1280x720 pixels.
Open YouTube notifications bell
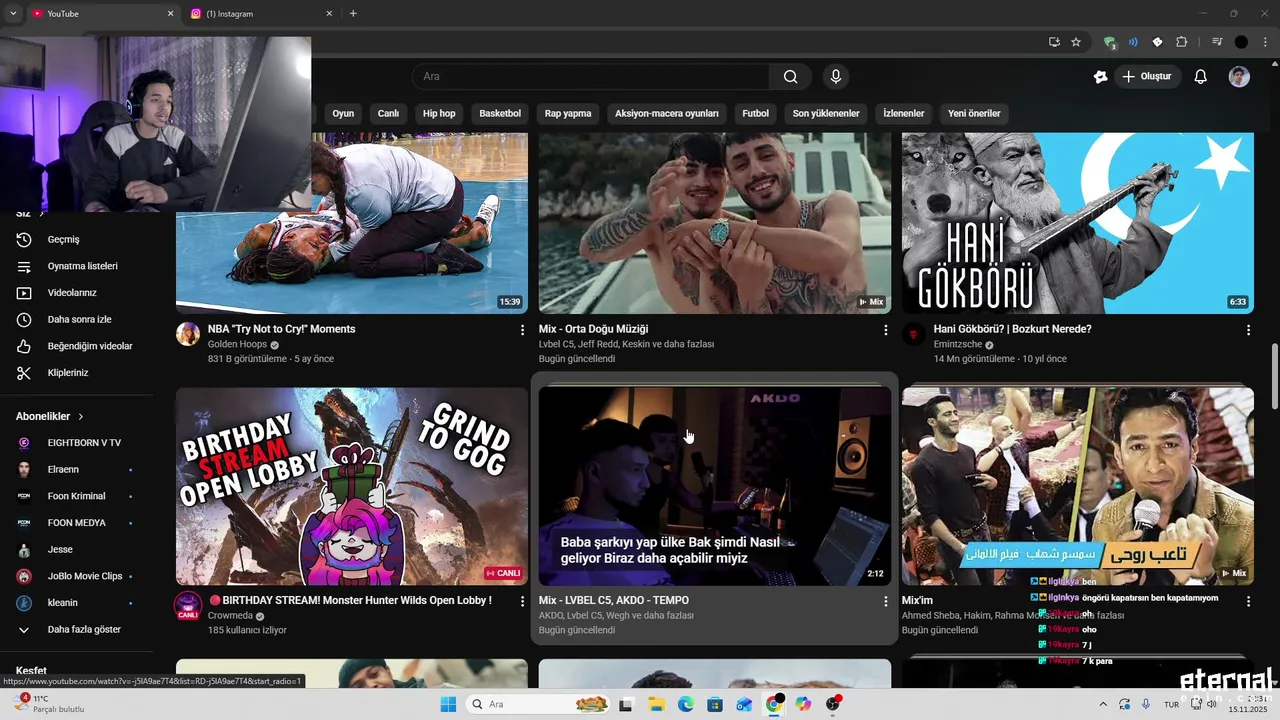(x=1201, y=77)
